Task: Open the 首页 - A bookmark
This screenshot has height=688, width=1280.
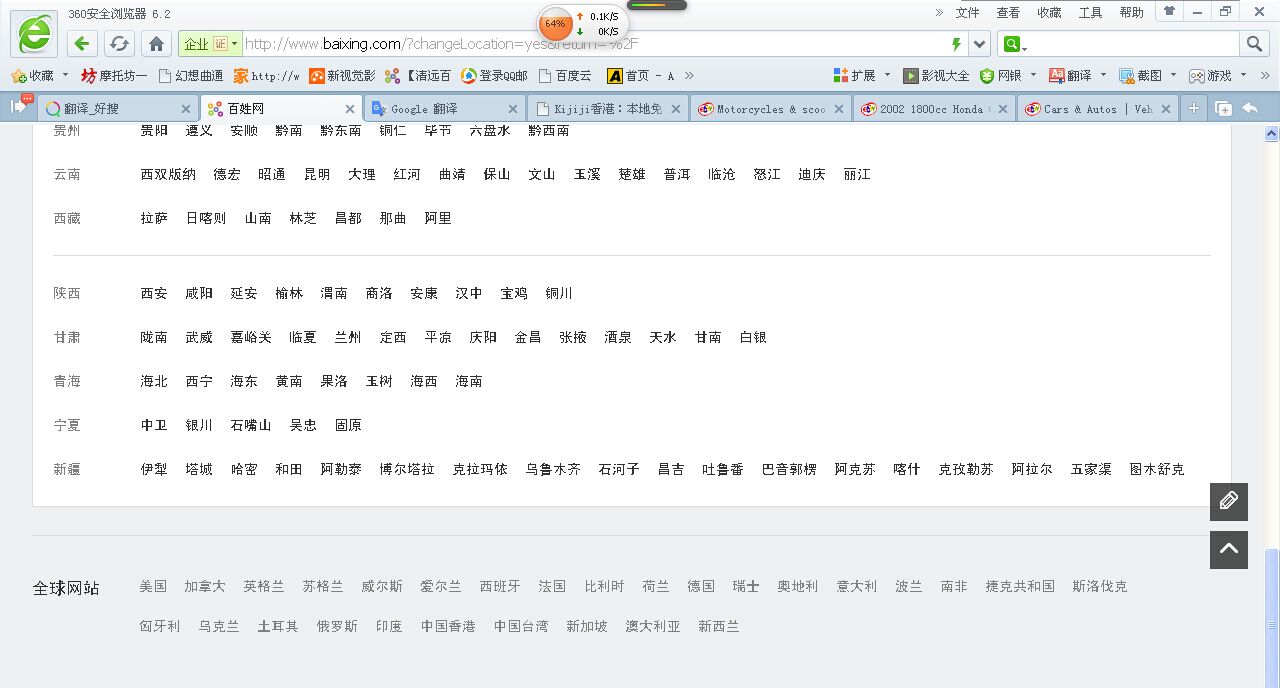Action: coord(641,75)
